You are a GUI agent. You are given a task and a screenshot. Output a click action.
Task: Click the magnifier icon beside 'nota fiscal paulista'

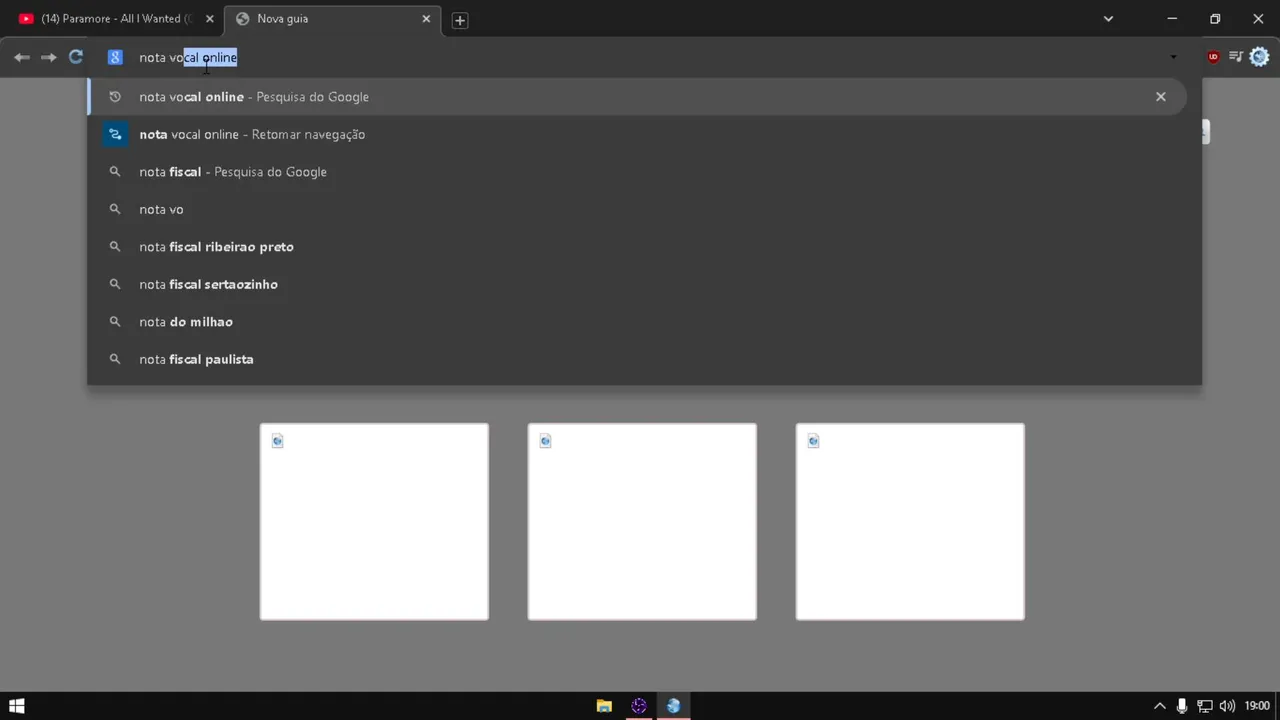[115, 359]
